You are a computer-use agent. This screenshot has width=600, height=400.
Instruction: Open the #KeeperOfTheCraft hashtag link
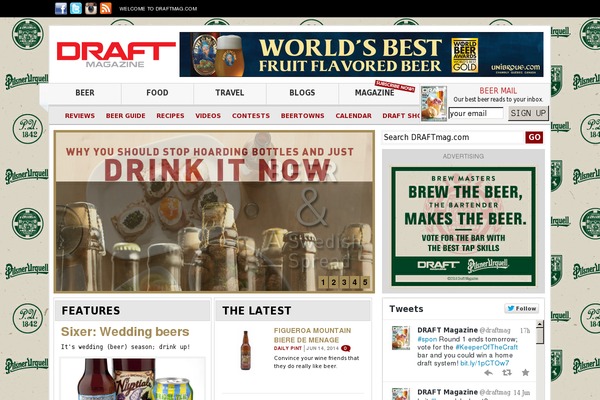coord(486,347)
